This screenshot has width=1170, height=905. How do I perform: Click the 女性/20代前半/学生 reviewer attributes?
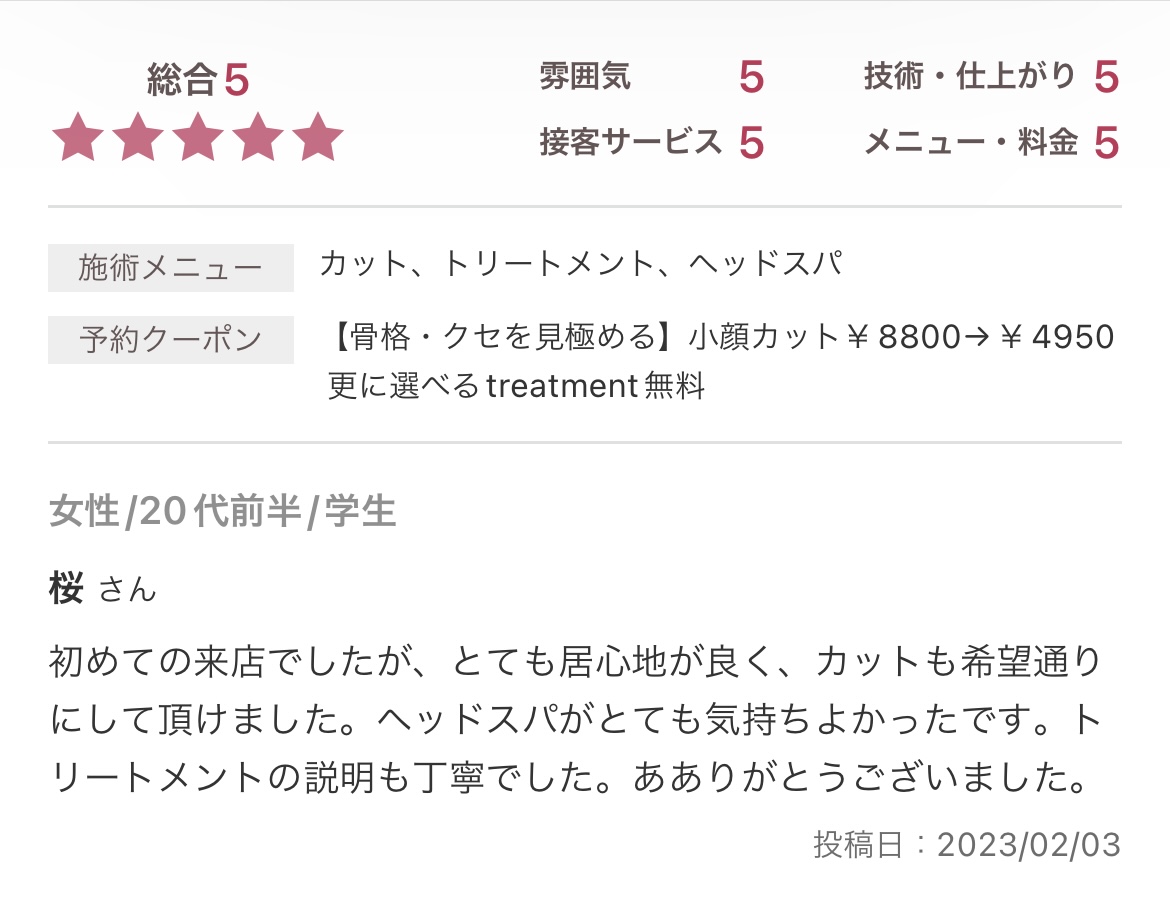tap(222, 512)
